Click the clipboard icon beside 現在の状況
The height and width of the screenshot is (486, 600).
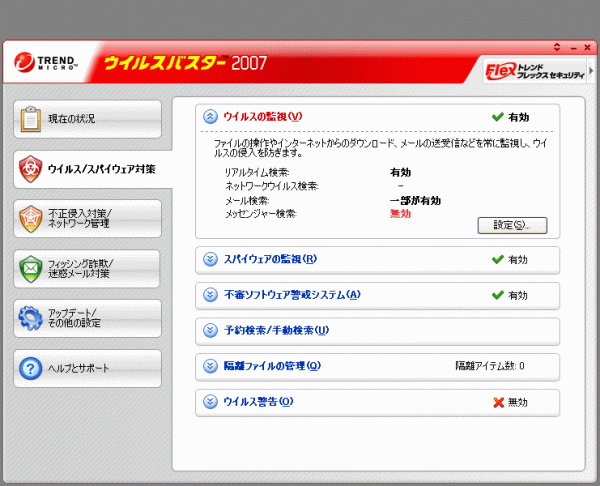click(31, 119)
